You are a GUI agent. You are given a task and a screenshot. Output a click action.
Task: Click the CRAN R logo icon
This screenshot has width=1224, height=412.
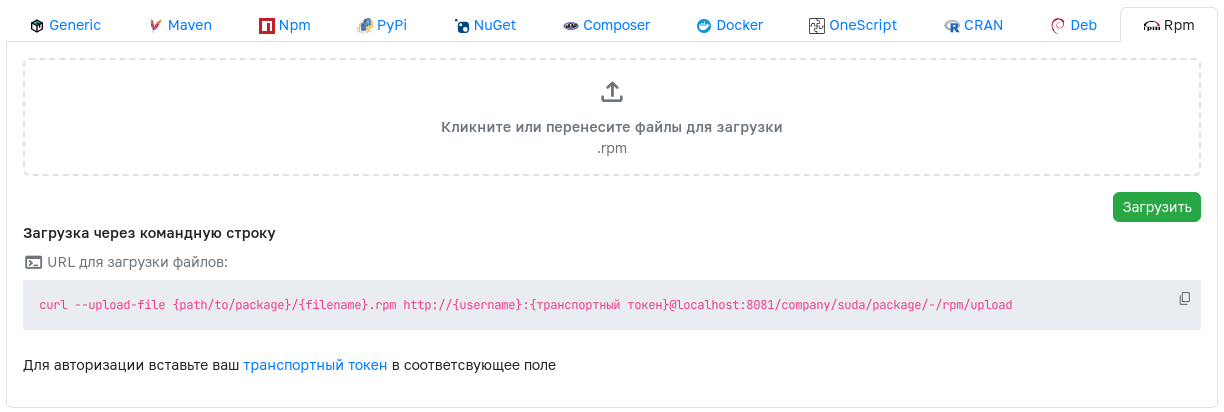click(952, 26)
